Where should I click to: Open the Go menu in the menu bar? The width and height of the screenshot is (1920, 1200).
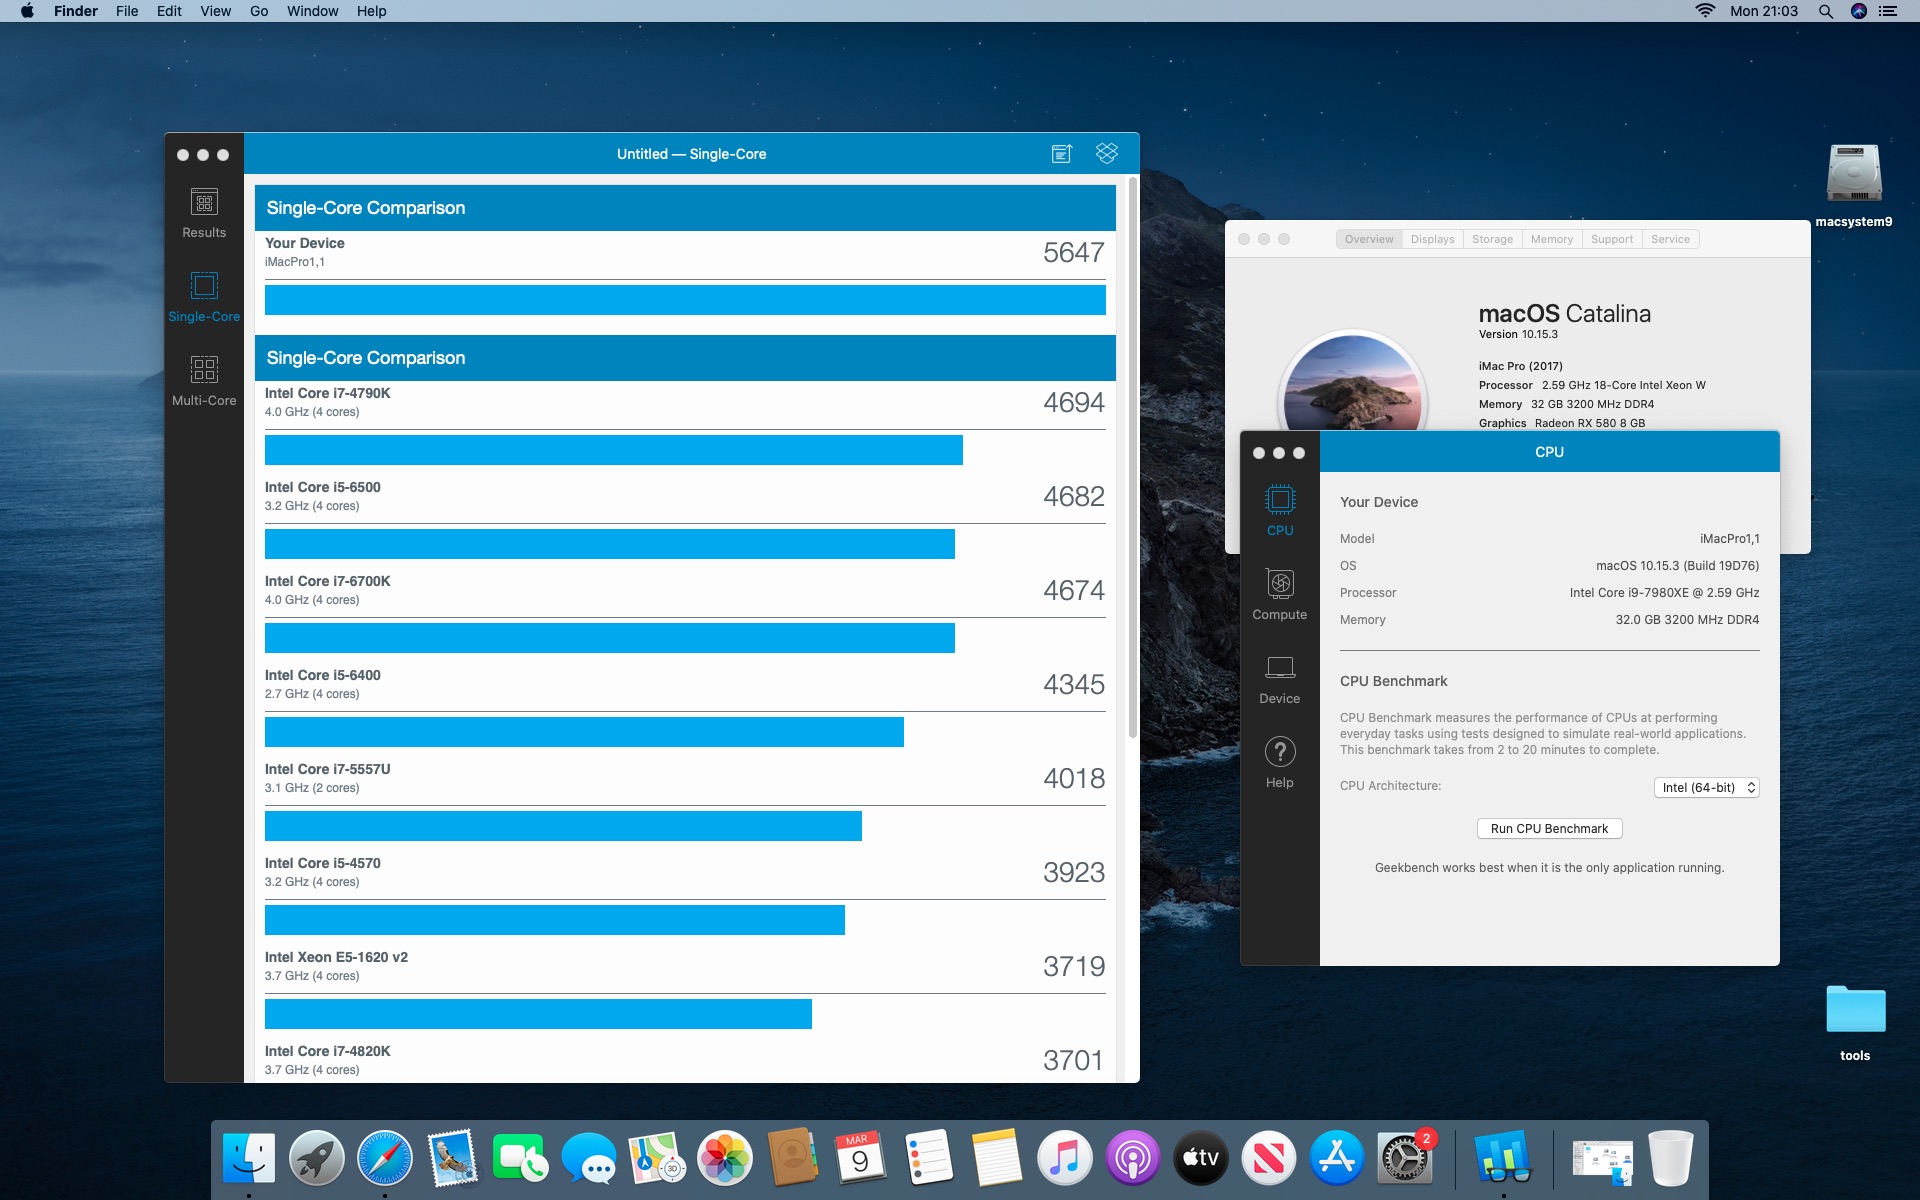coord(259,11)
